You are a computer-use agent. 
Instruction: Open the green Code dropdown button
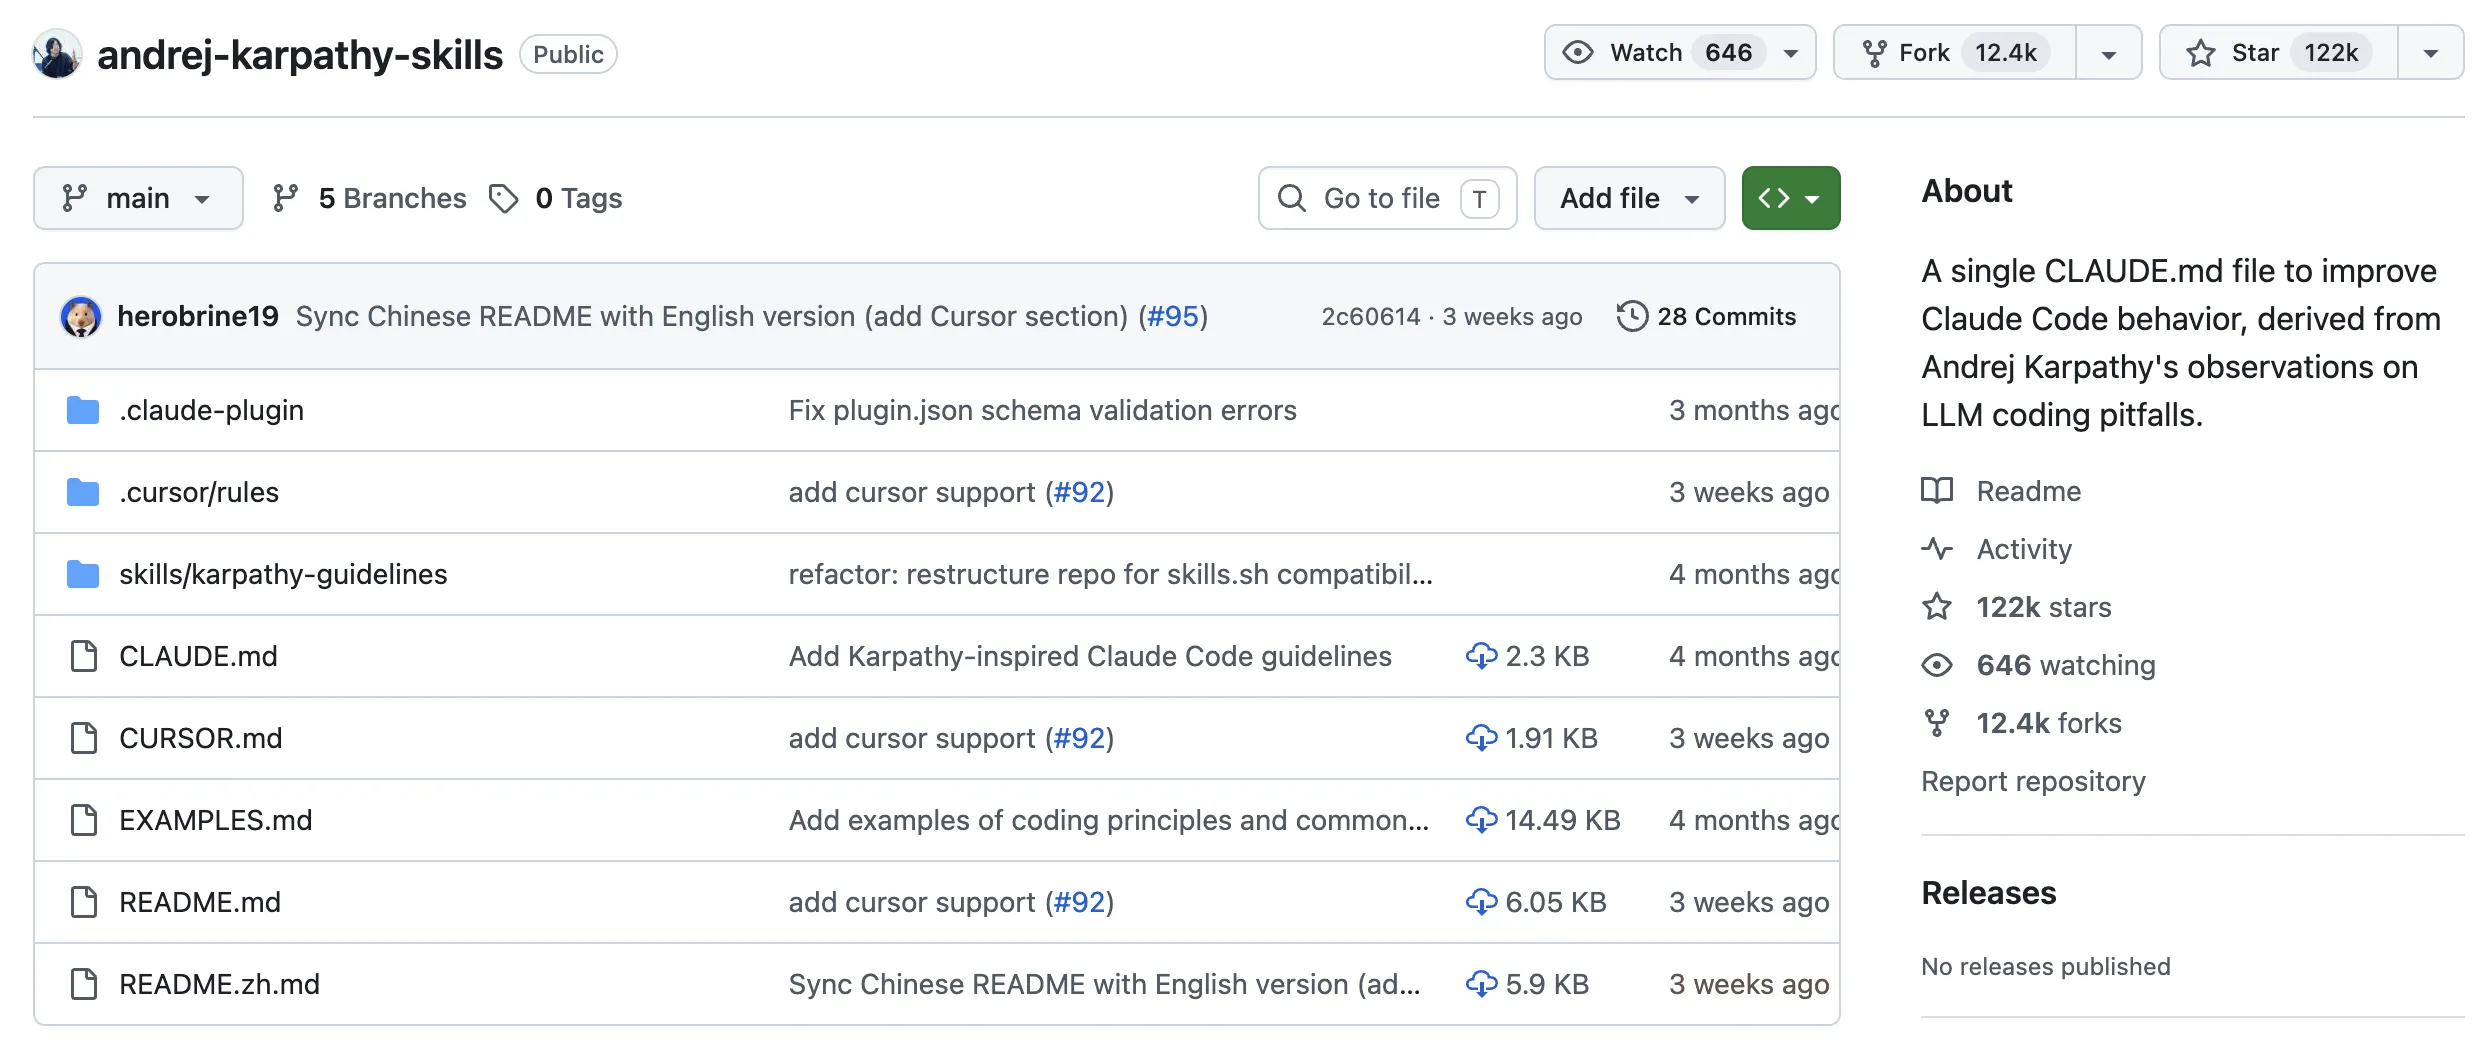pos(1791,198)
